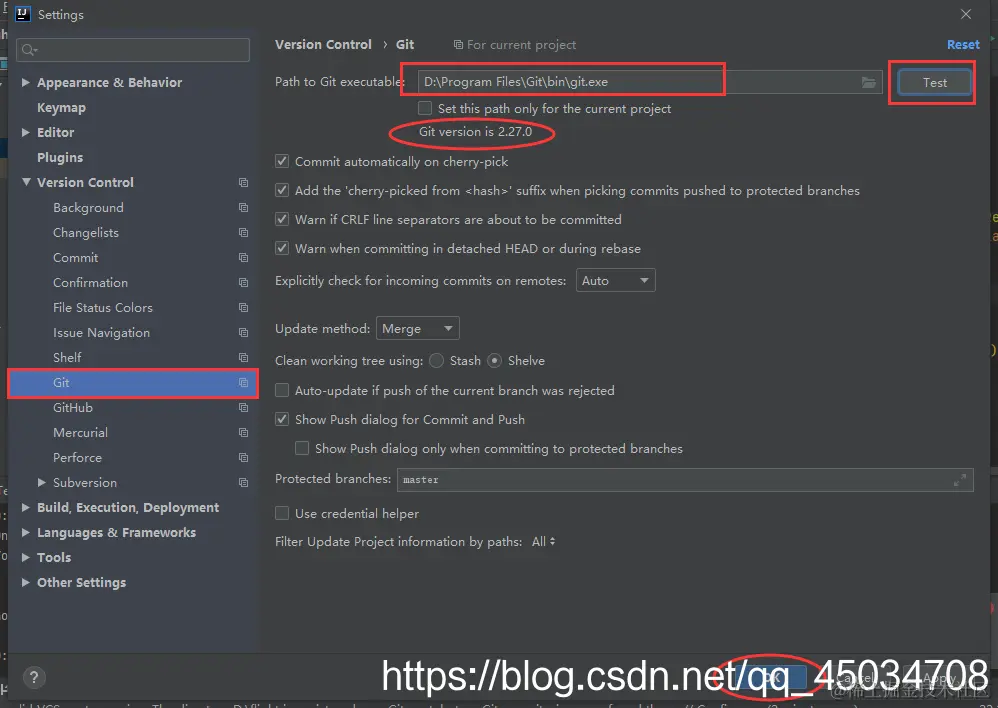Screen dimensions: 998x708
Task: Expand the Tools section
Action: click(25, 558)
